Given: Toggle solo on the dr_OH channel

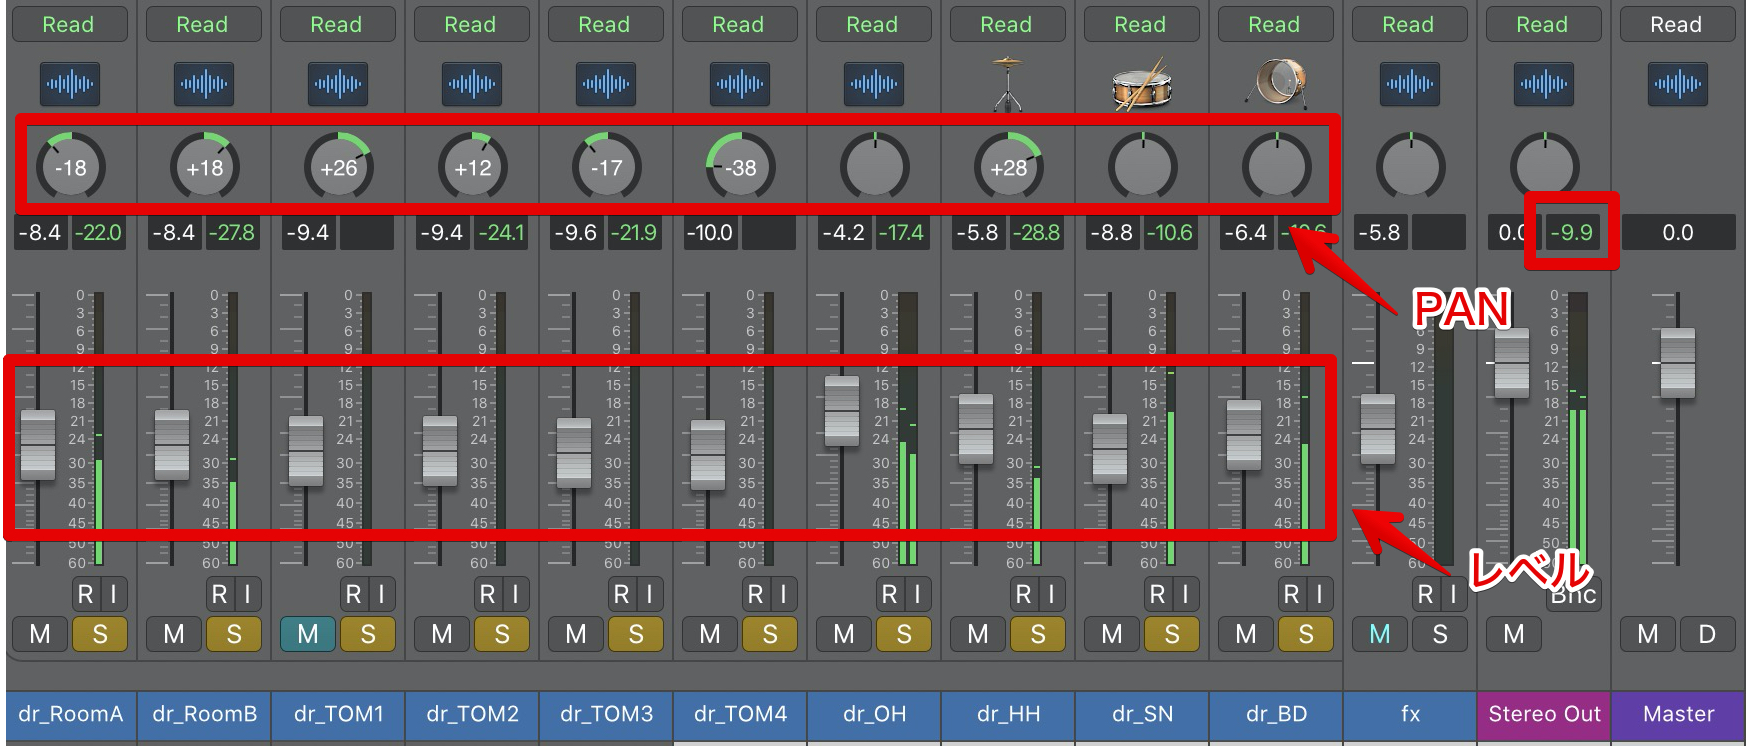Looking at the screenshot, I should 904,634.
